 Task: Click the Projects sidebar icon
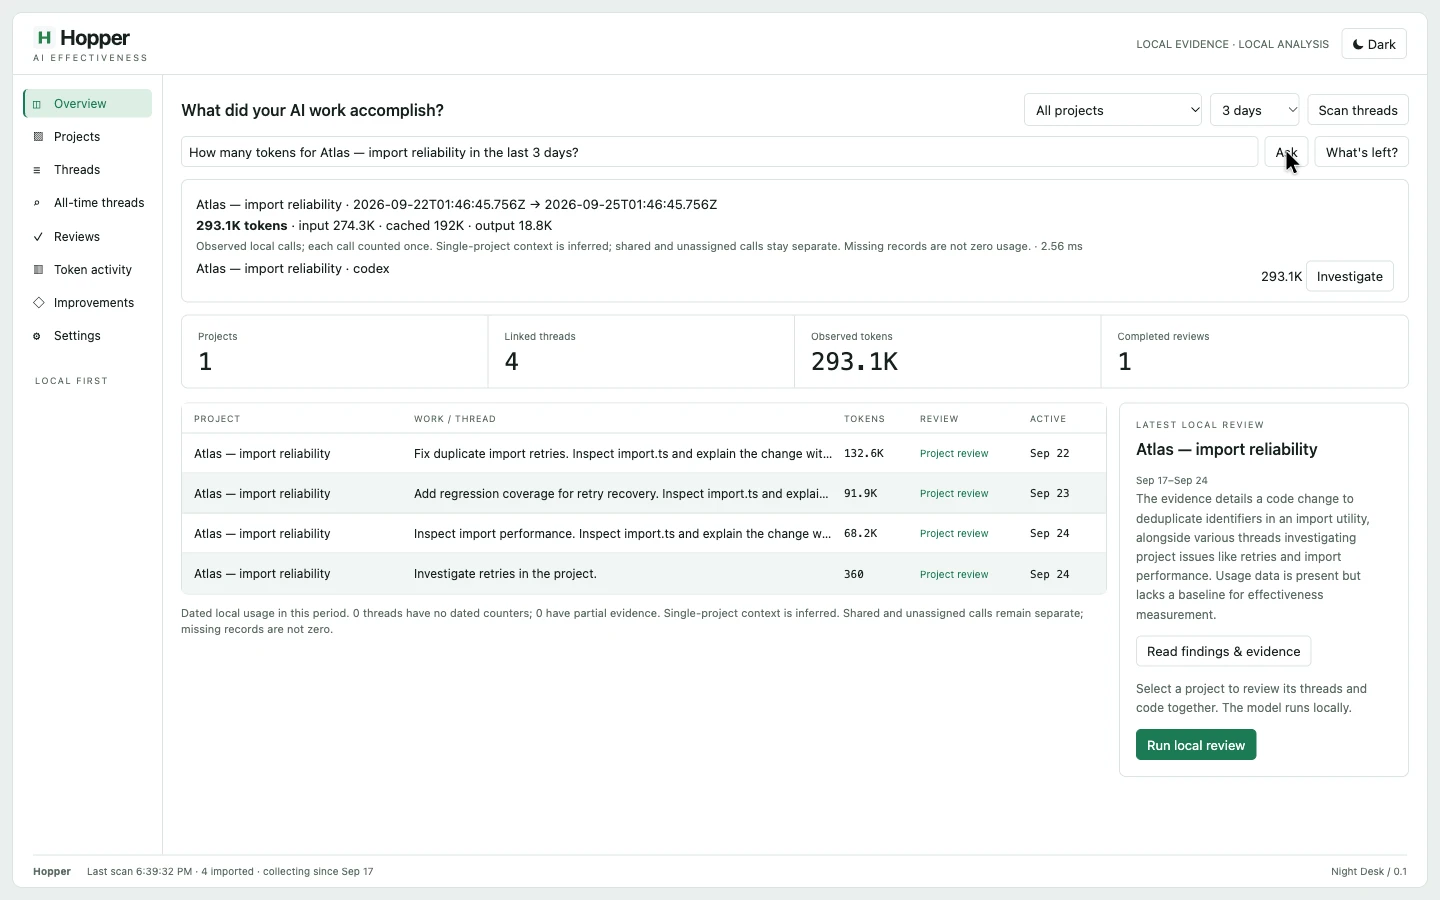38,137
